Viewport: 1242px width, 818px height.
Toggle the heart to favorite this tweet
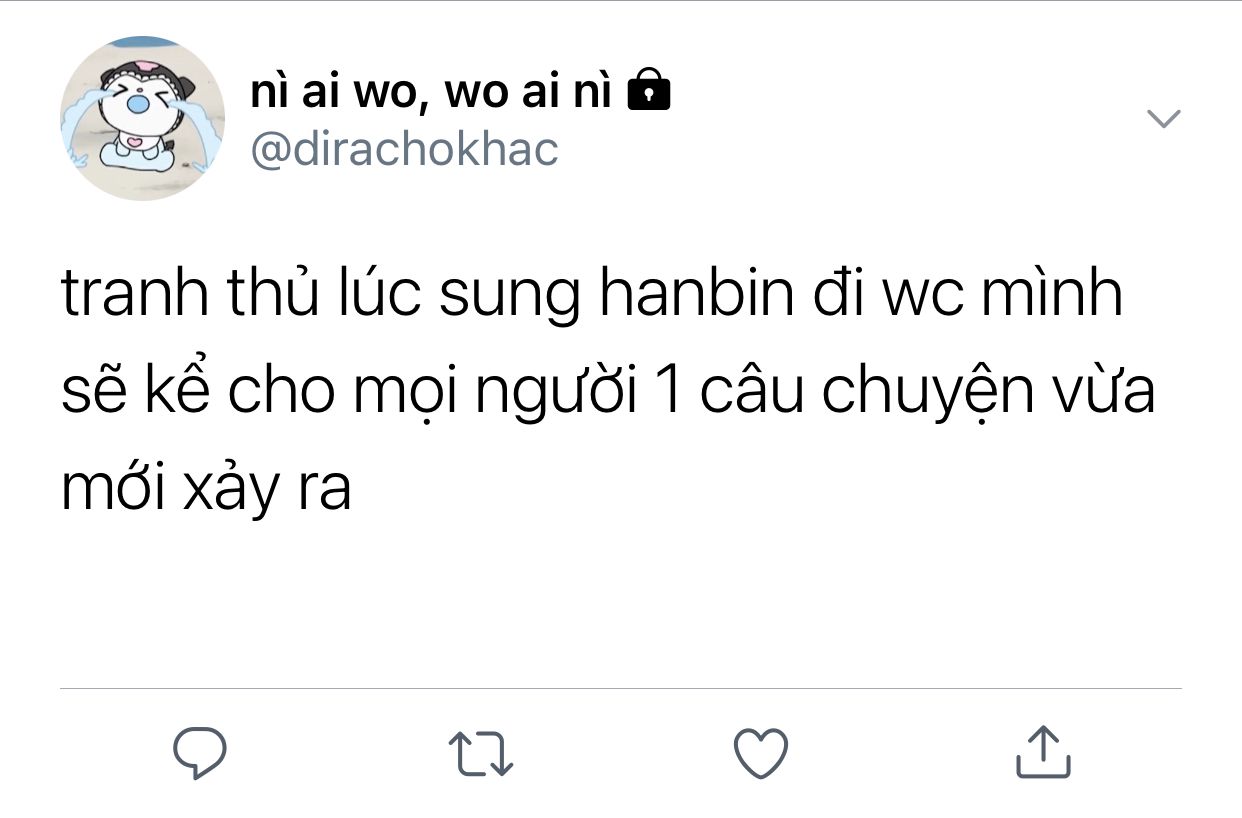tap(761, 754)
